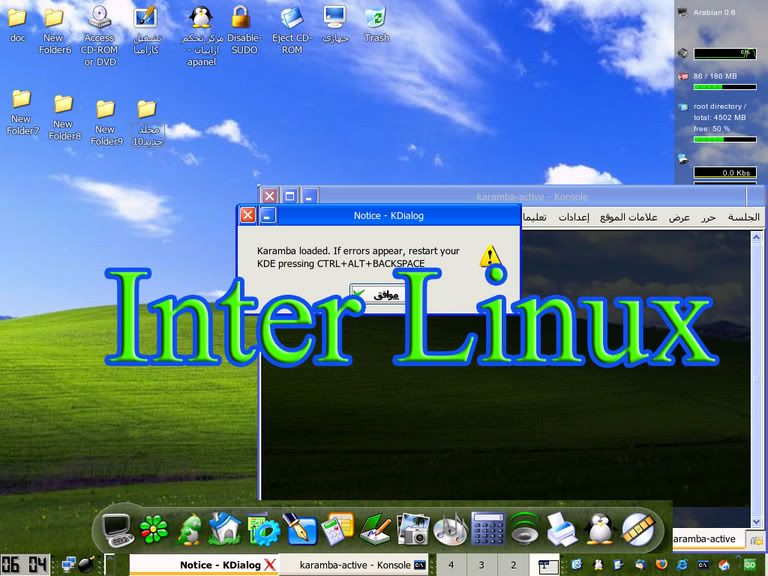Open the blue gear settings icon in the dock
Screen dimensions: 768x576
pyautogui.click(x=264, y=529)
